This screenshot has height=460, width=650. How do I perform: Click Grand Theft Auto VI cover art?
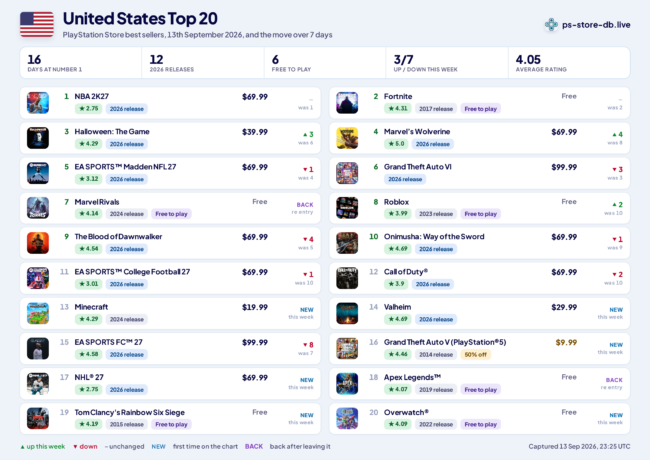coord(347,173)
